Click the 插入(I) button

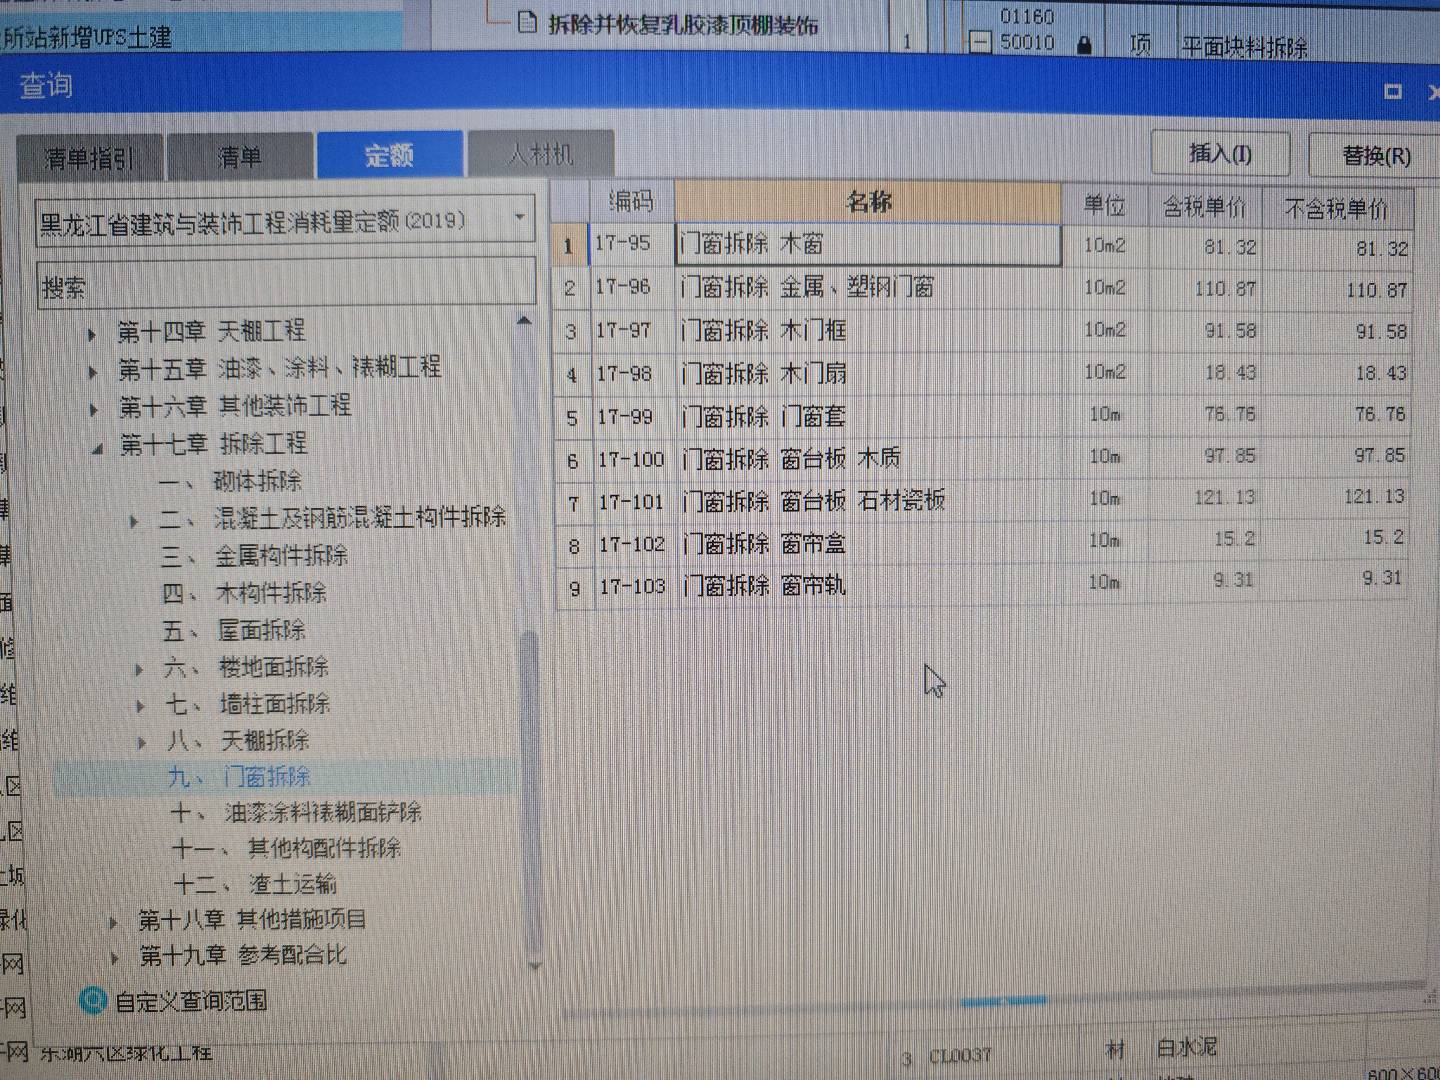click(1220, 153)
